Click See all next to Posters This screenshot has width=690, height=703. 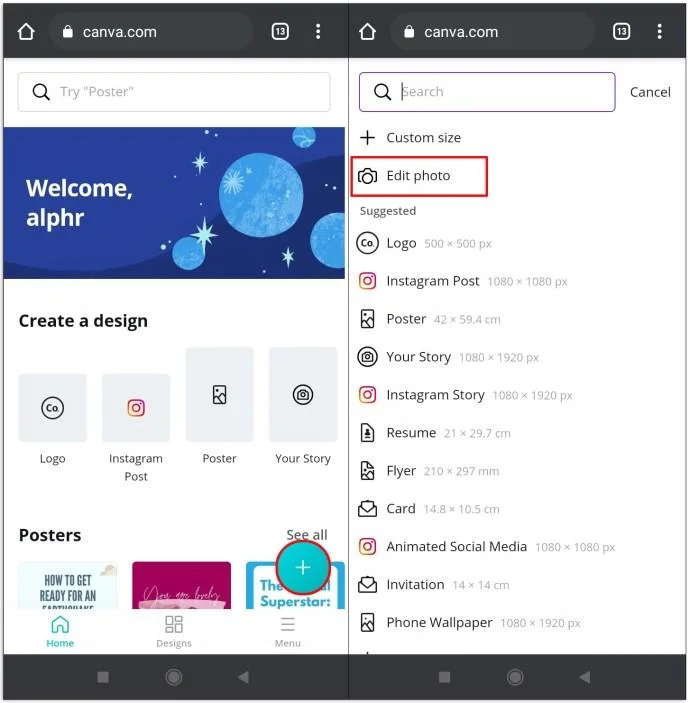[x=307, y=534]
